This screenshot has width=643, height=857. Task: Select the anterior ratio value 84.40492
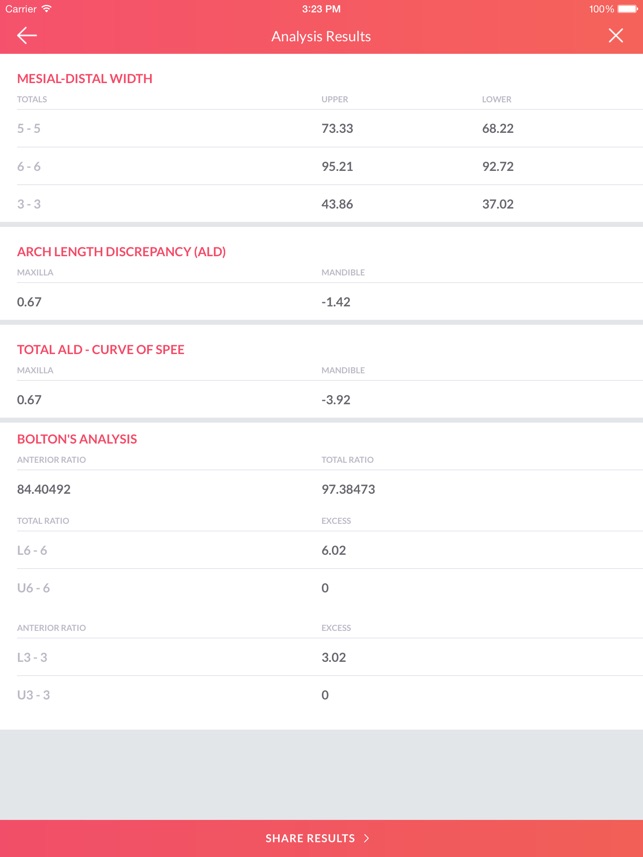coord(46,491)
